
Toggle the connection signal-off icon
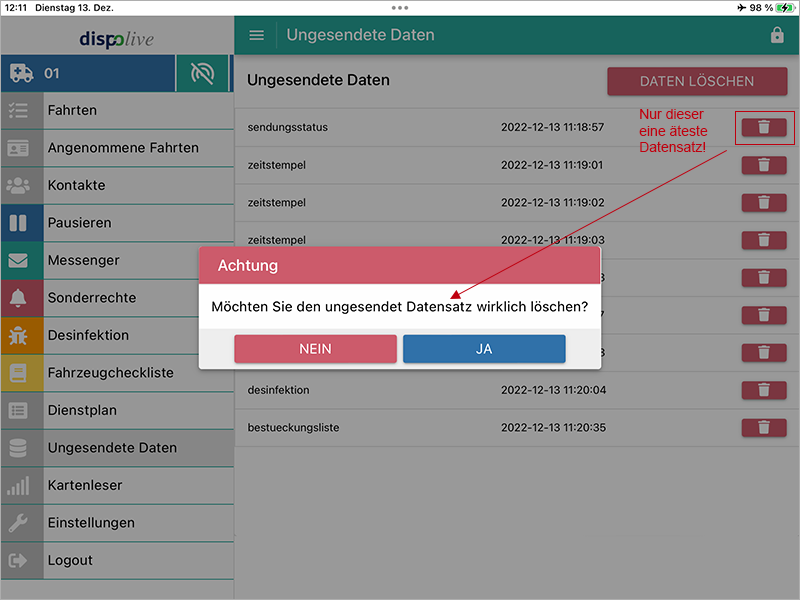point(202,73)
